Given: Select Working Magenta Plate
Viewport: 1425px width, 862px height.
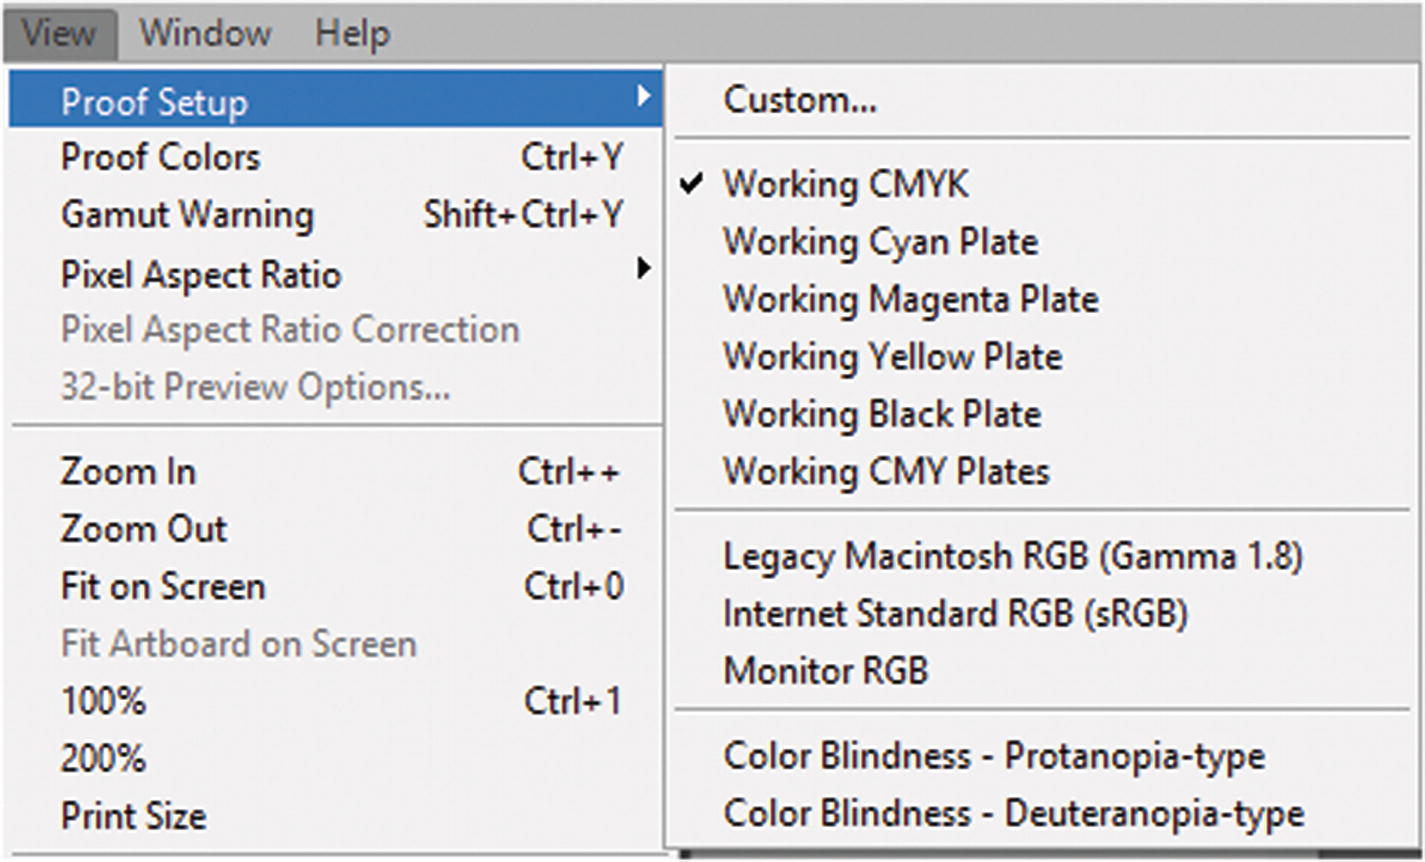Looking at the screenshot, I should pos(910,299).
